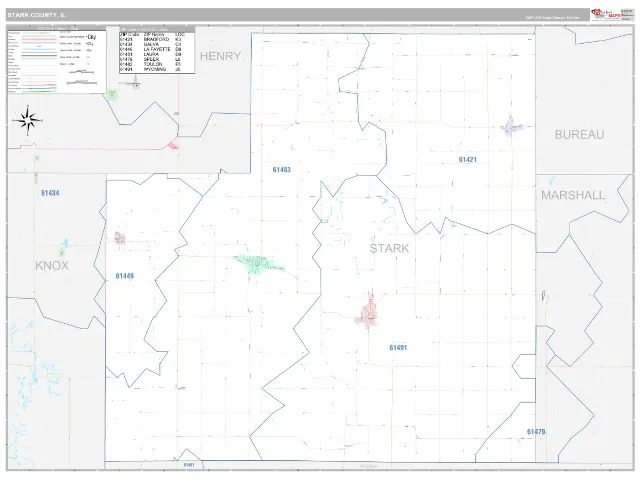Click the MARSHALL county label
Viewport: 640px width, 480px height.
573,196
